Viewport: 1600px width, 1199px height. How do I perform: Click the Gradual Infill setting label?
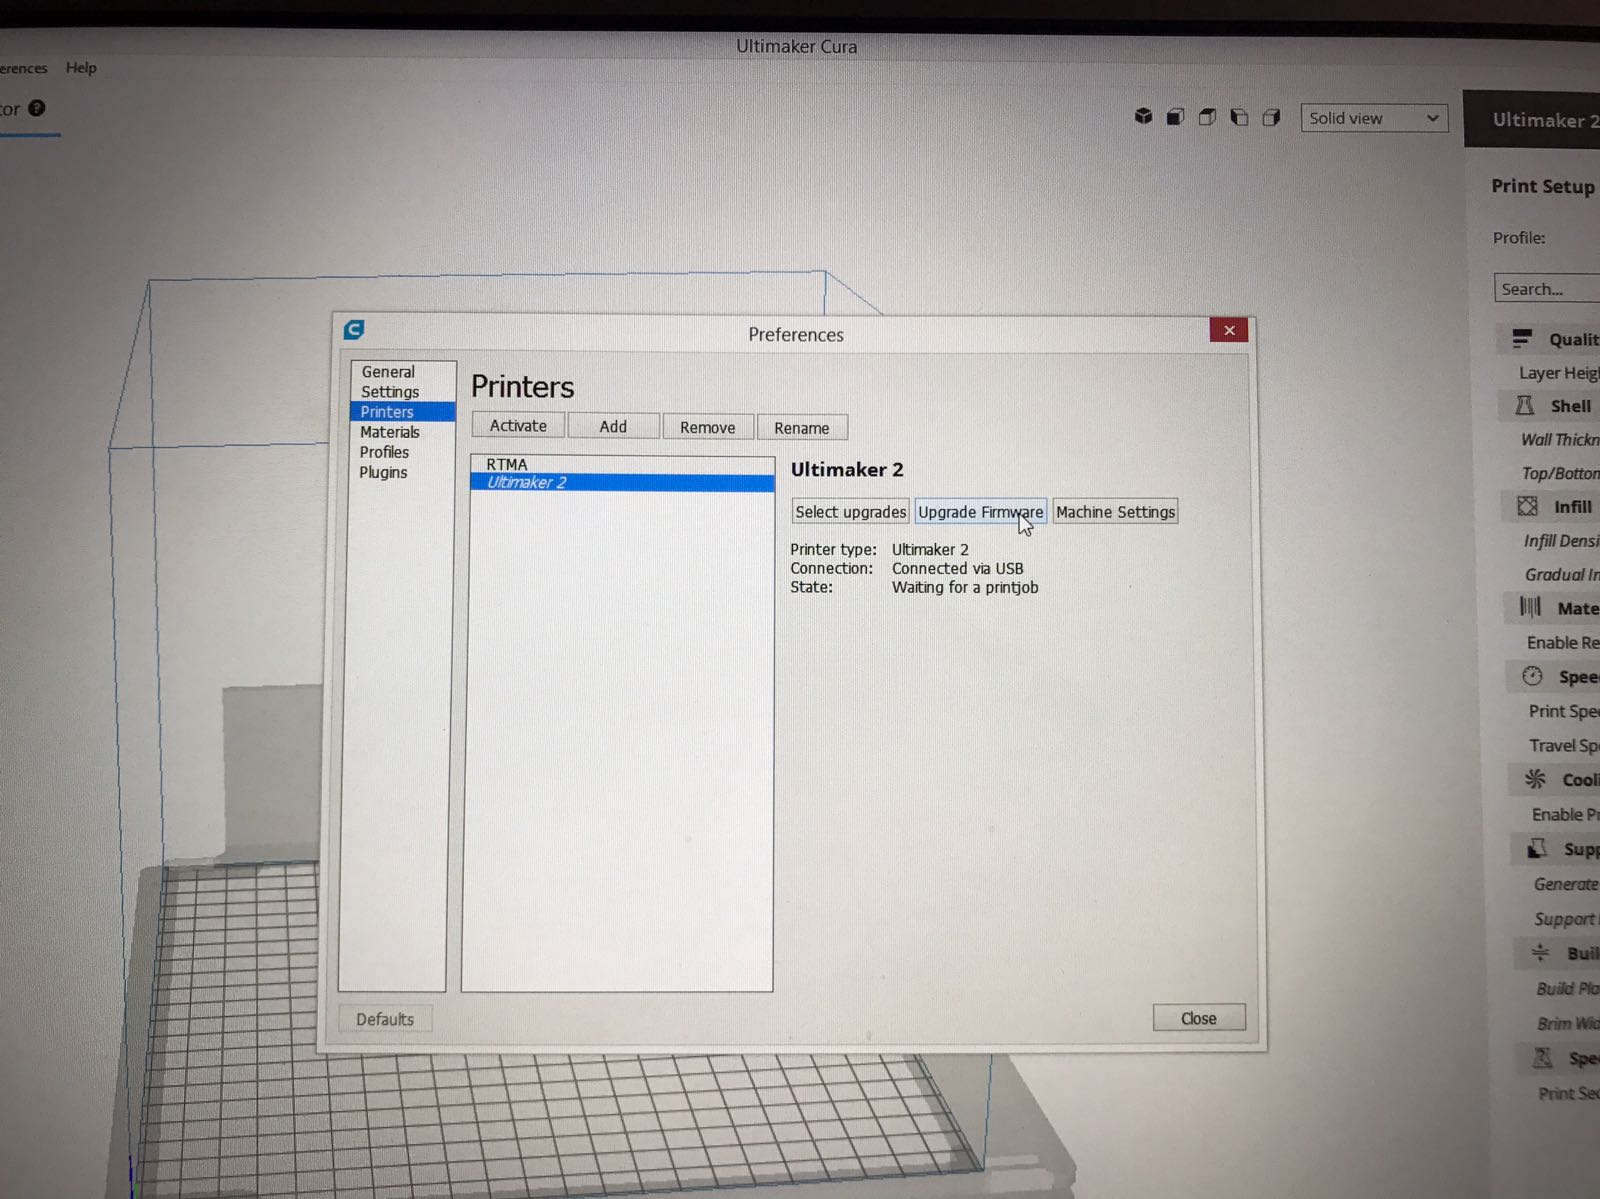click(x=1562, y=574)
